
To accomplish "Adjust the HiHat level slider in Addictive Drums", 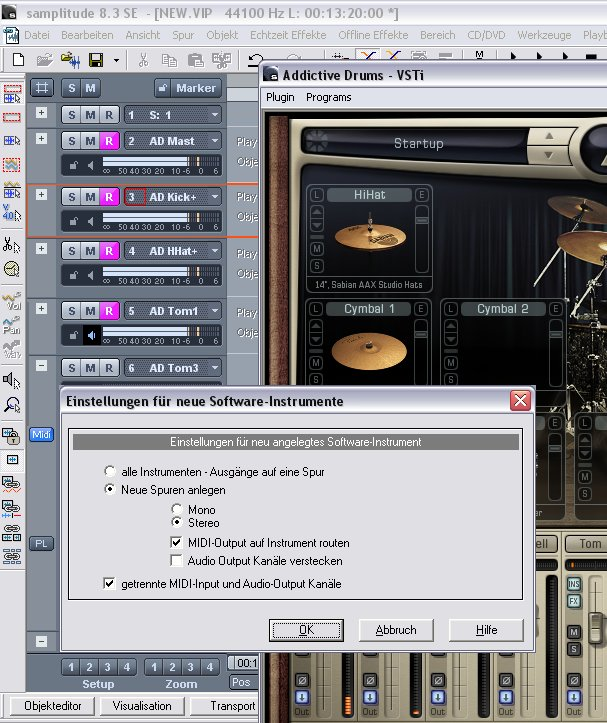I will [x=422, y=220].
